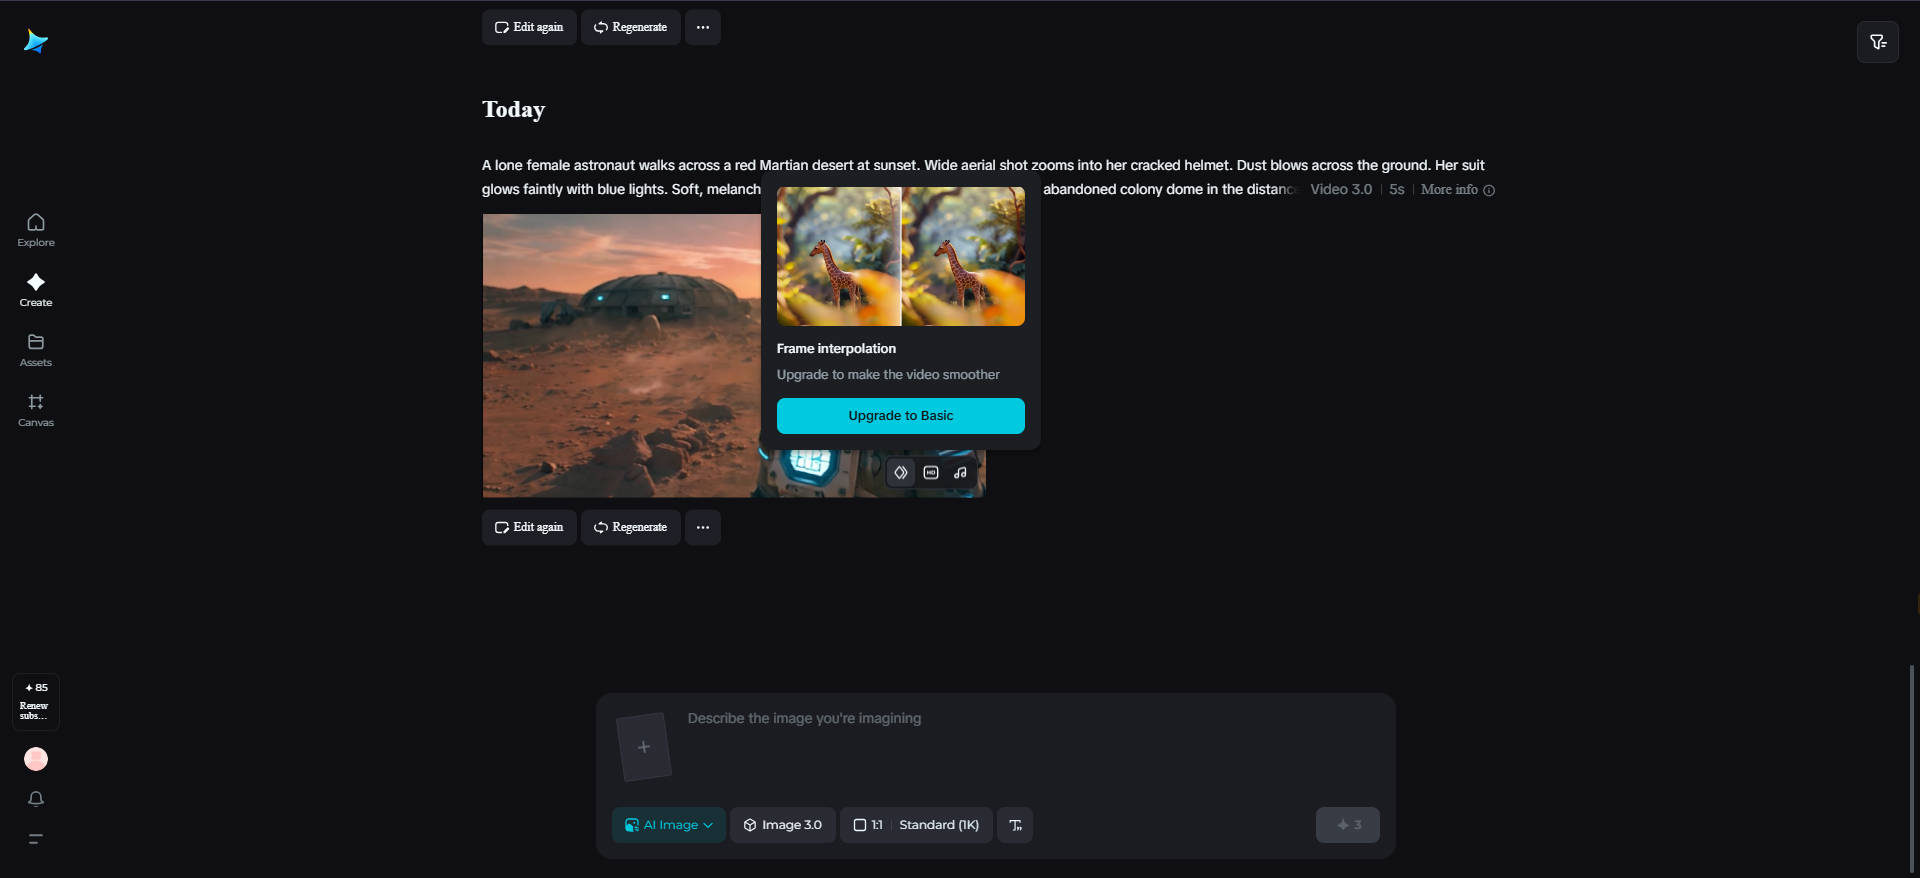
Task: Open the sidebar menu icon below the bell
Action: point(36,839)
